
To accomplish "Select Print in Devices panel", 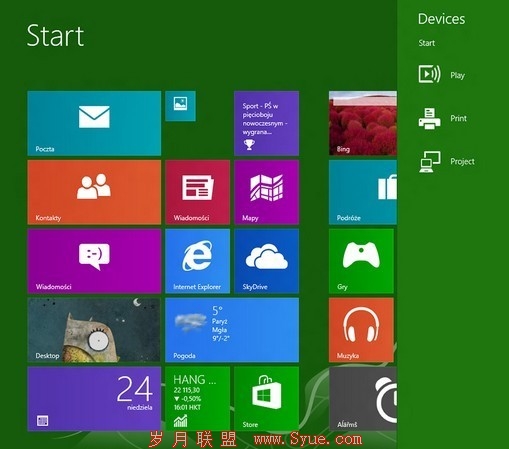I will (443, 118).
